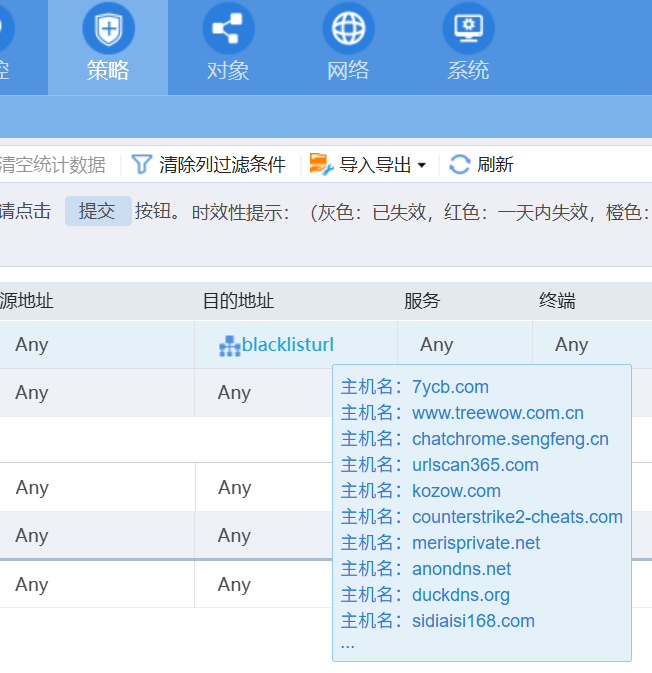
Task: Open the 对象 share-node icon
Action: click(228, 28)
